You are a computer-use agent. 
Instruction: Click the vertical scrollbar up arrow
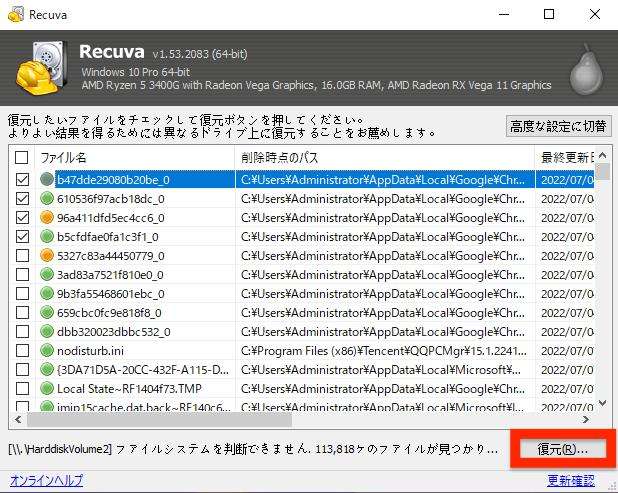602,155
